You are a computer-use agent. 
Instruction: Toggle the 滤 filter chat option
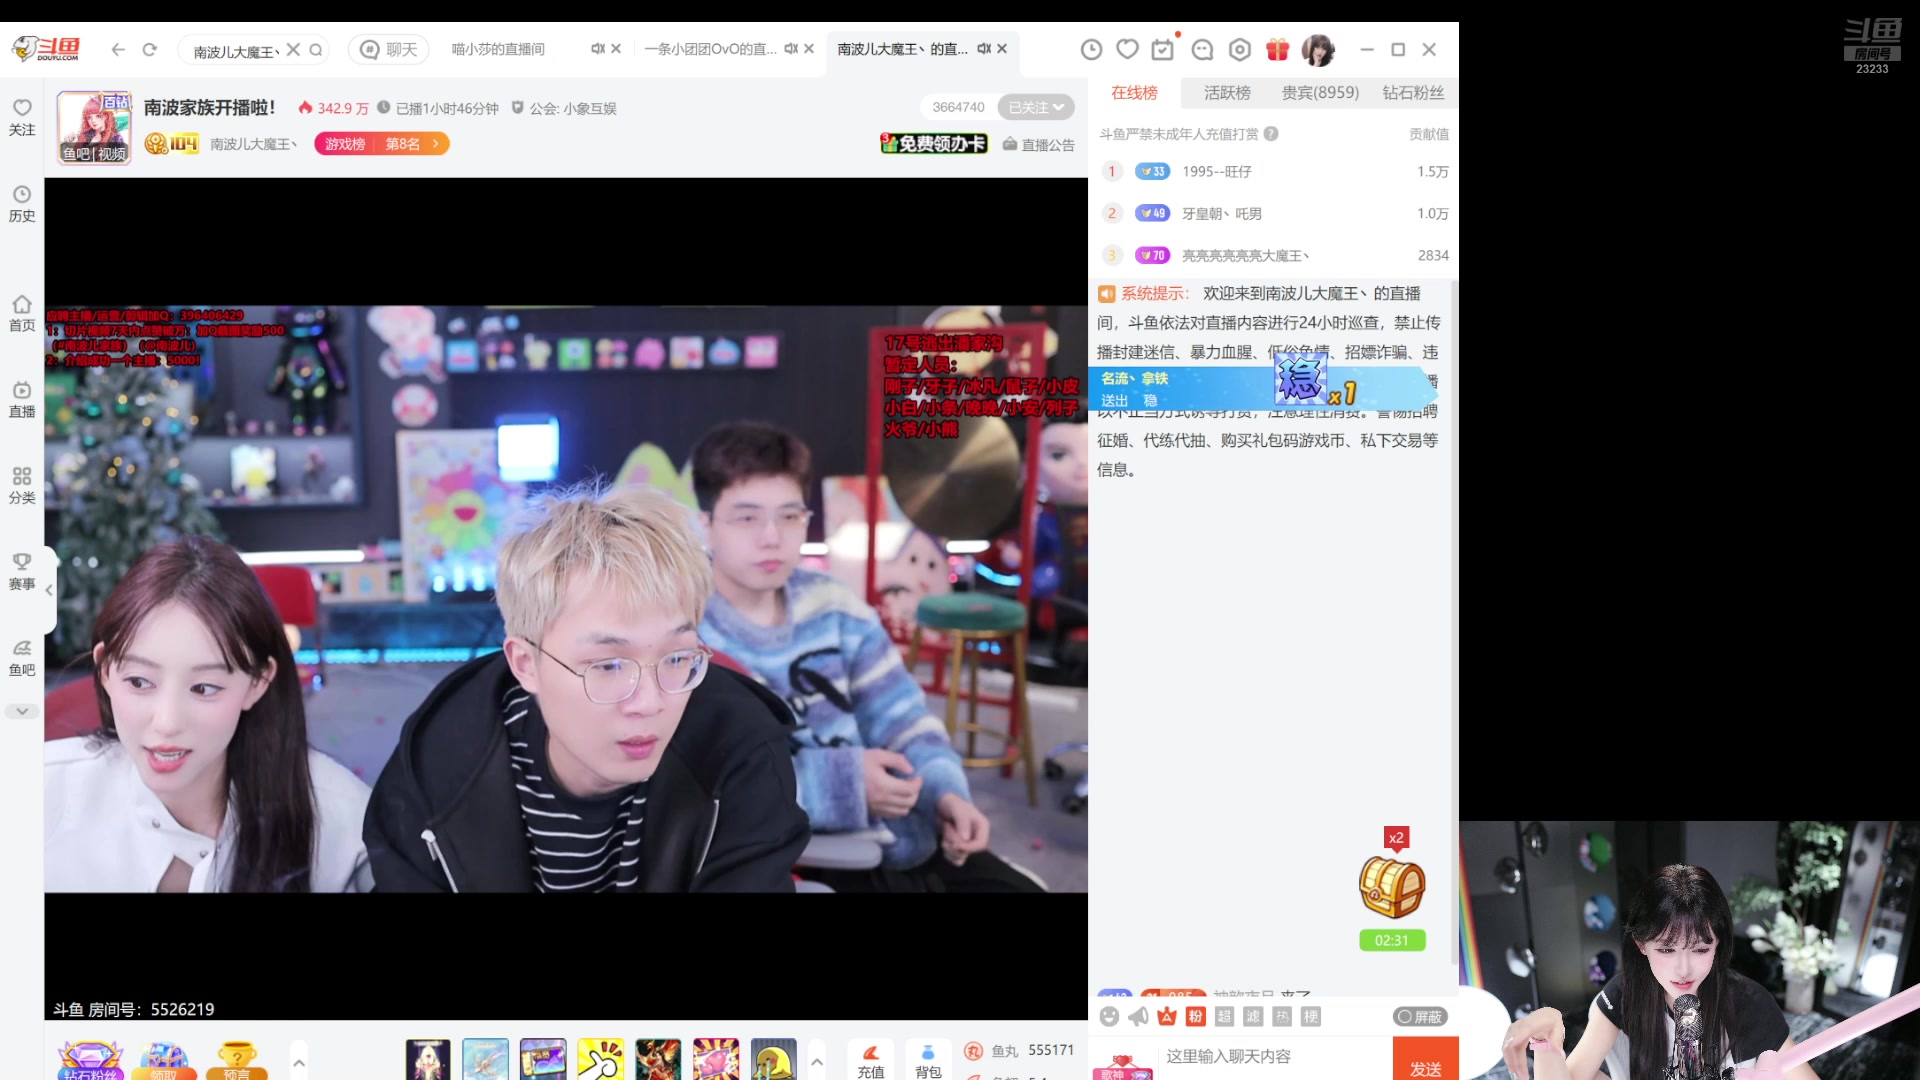click(1253, 1017)
